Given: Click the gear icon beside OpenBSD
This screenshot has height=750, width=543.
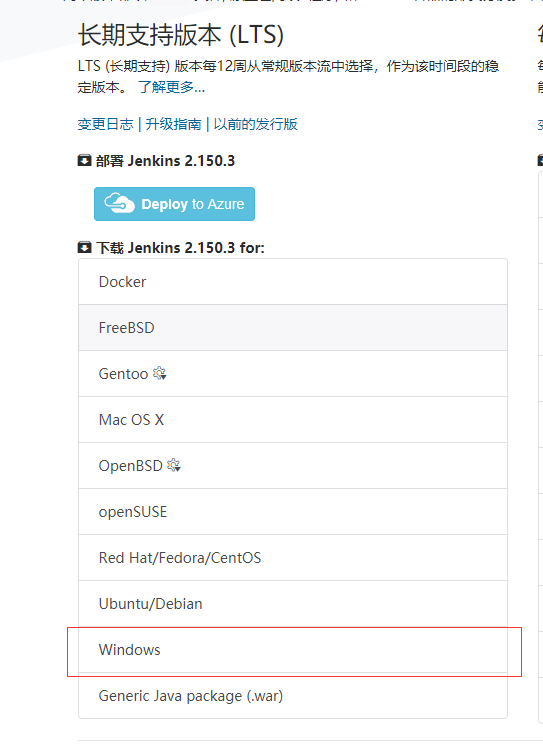Looking at the screenshot, I should tap(174, 465).
